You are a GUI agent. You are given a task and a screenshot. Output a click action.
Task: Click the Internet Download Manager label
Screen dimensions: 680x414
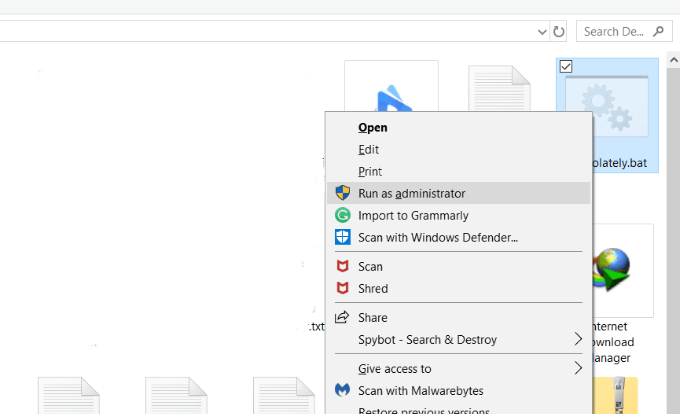612,342
